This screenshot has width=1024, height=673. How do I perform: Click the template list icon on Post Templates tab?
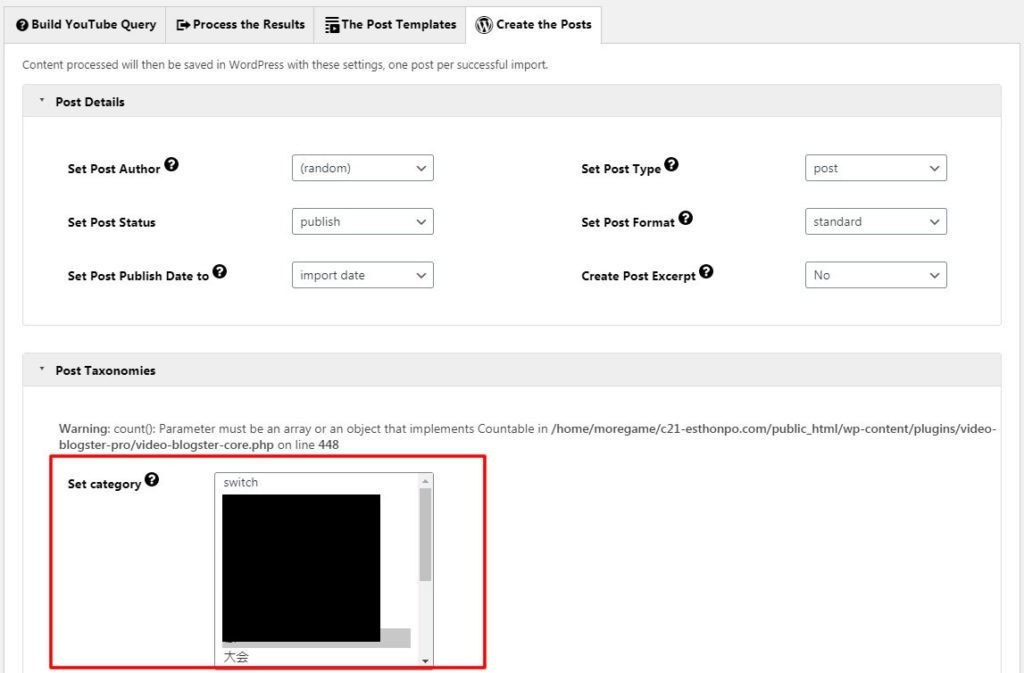[332, 25]
